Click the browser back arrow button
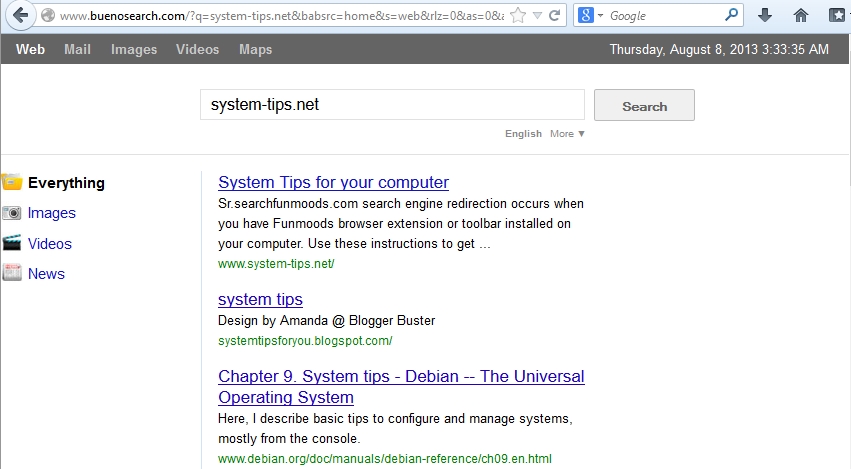 pos(21,15)
